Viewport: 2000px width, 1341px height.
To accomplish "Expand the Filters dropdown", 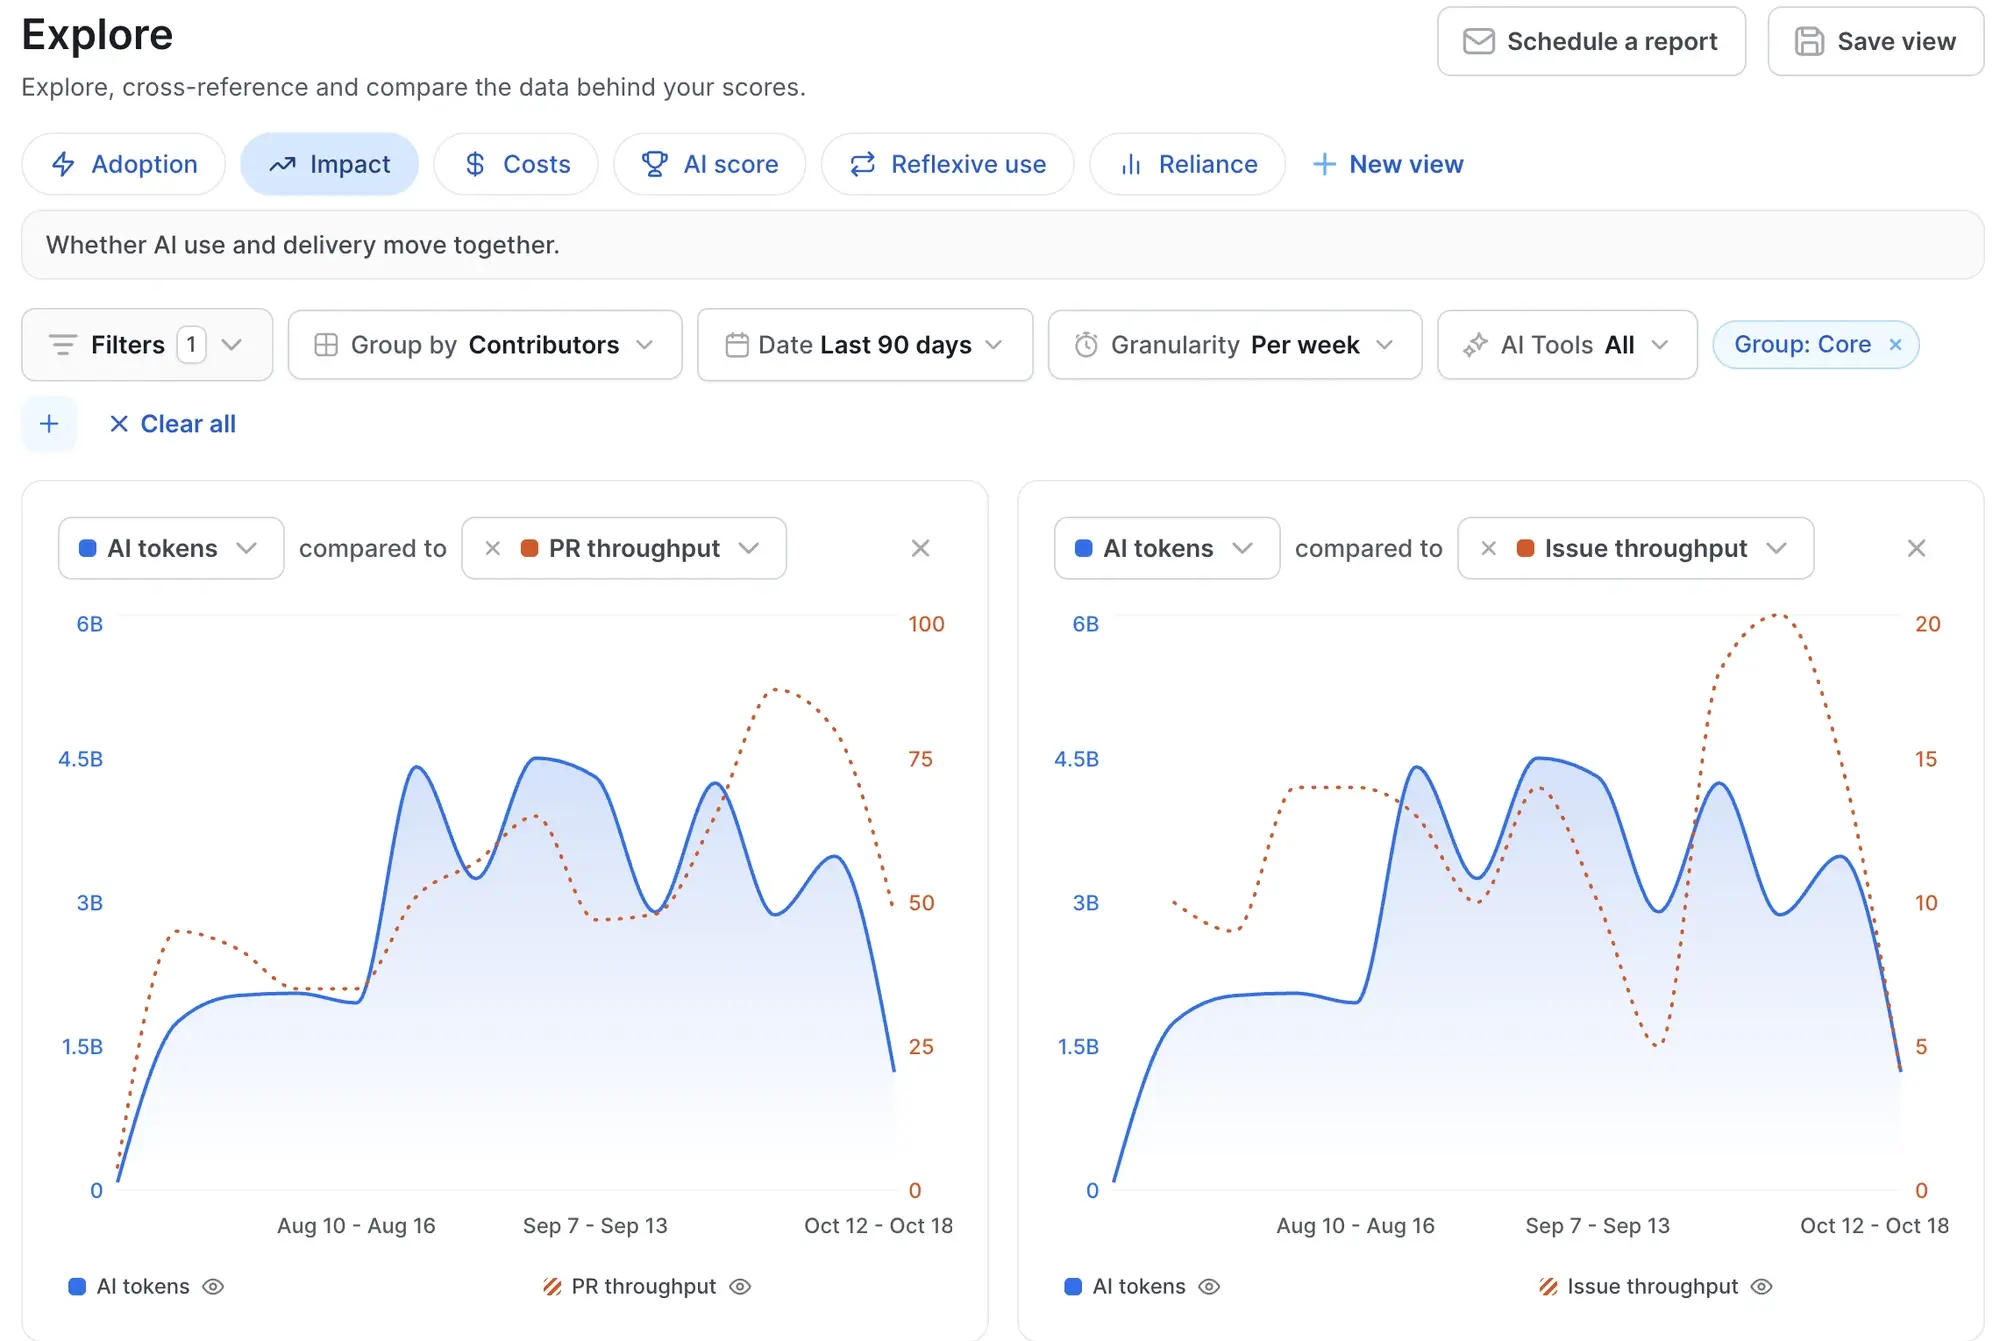I will pyautogui.click(x=147, y=345).
